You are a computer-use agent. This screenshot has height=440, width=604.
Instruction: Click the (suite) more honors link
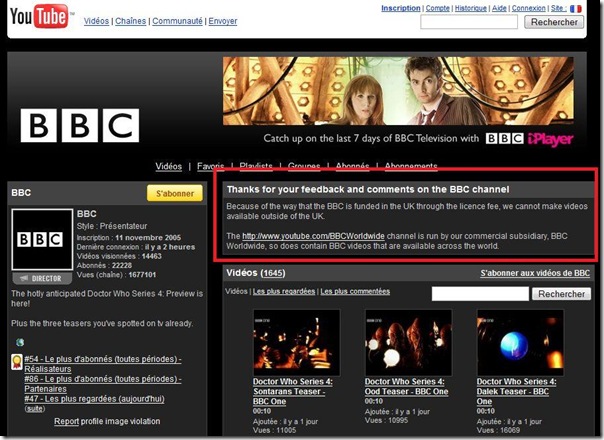35,408
